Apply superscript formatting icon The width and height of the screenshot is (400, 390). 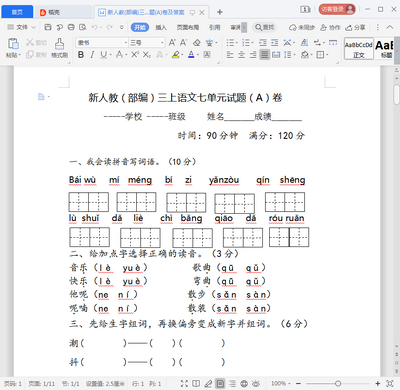pos(134,54)
